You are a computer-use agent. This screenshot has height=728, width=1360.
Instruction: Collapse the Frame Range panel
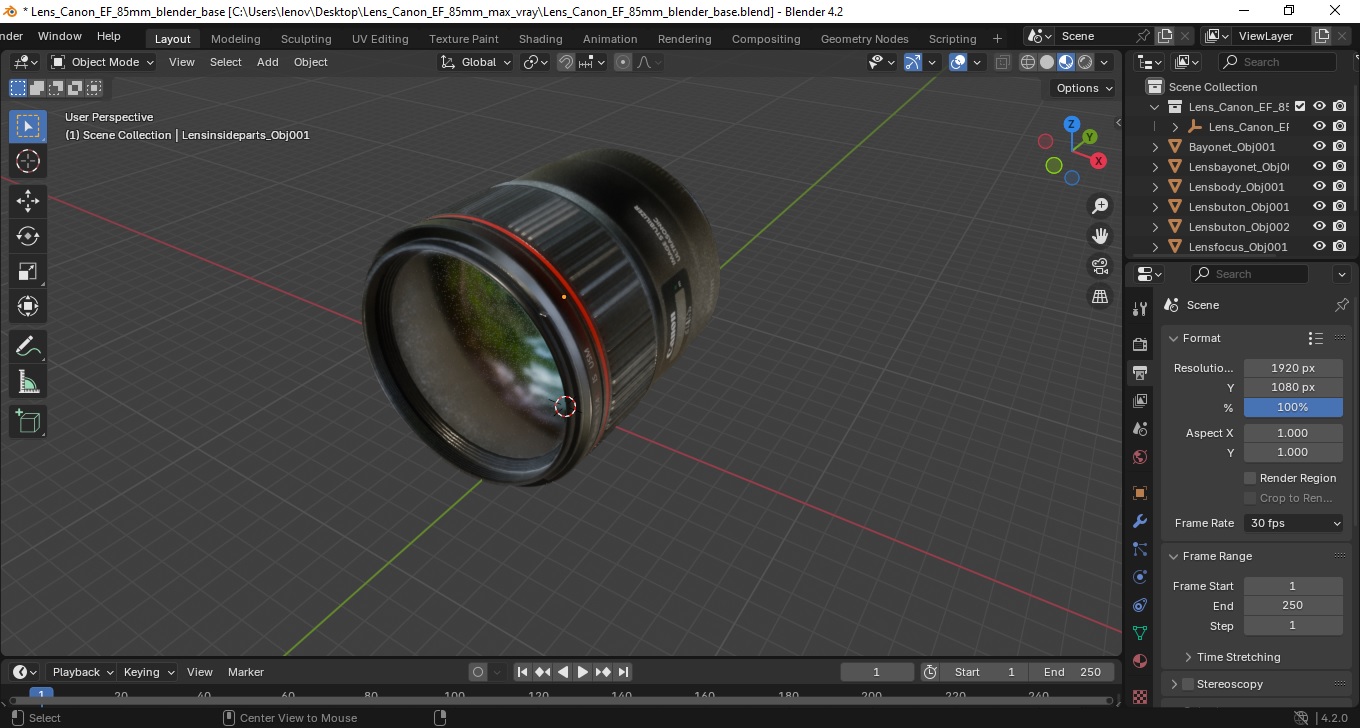tap(1174, 556)
